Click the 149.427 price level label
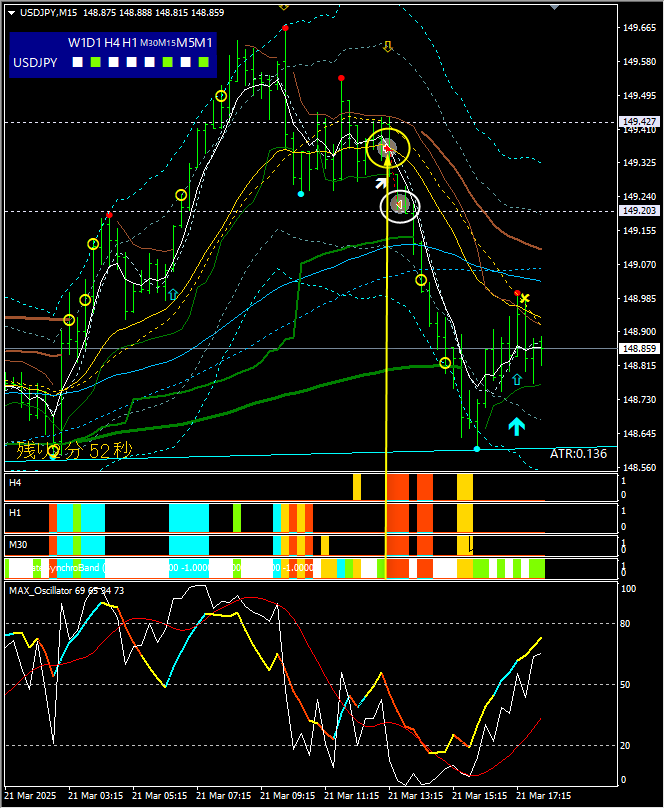The height and width of the screenshot is (809, 665). pyautogui.click(x=639, y=121)
